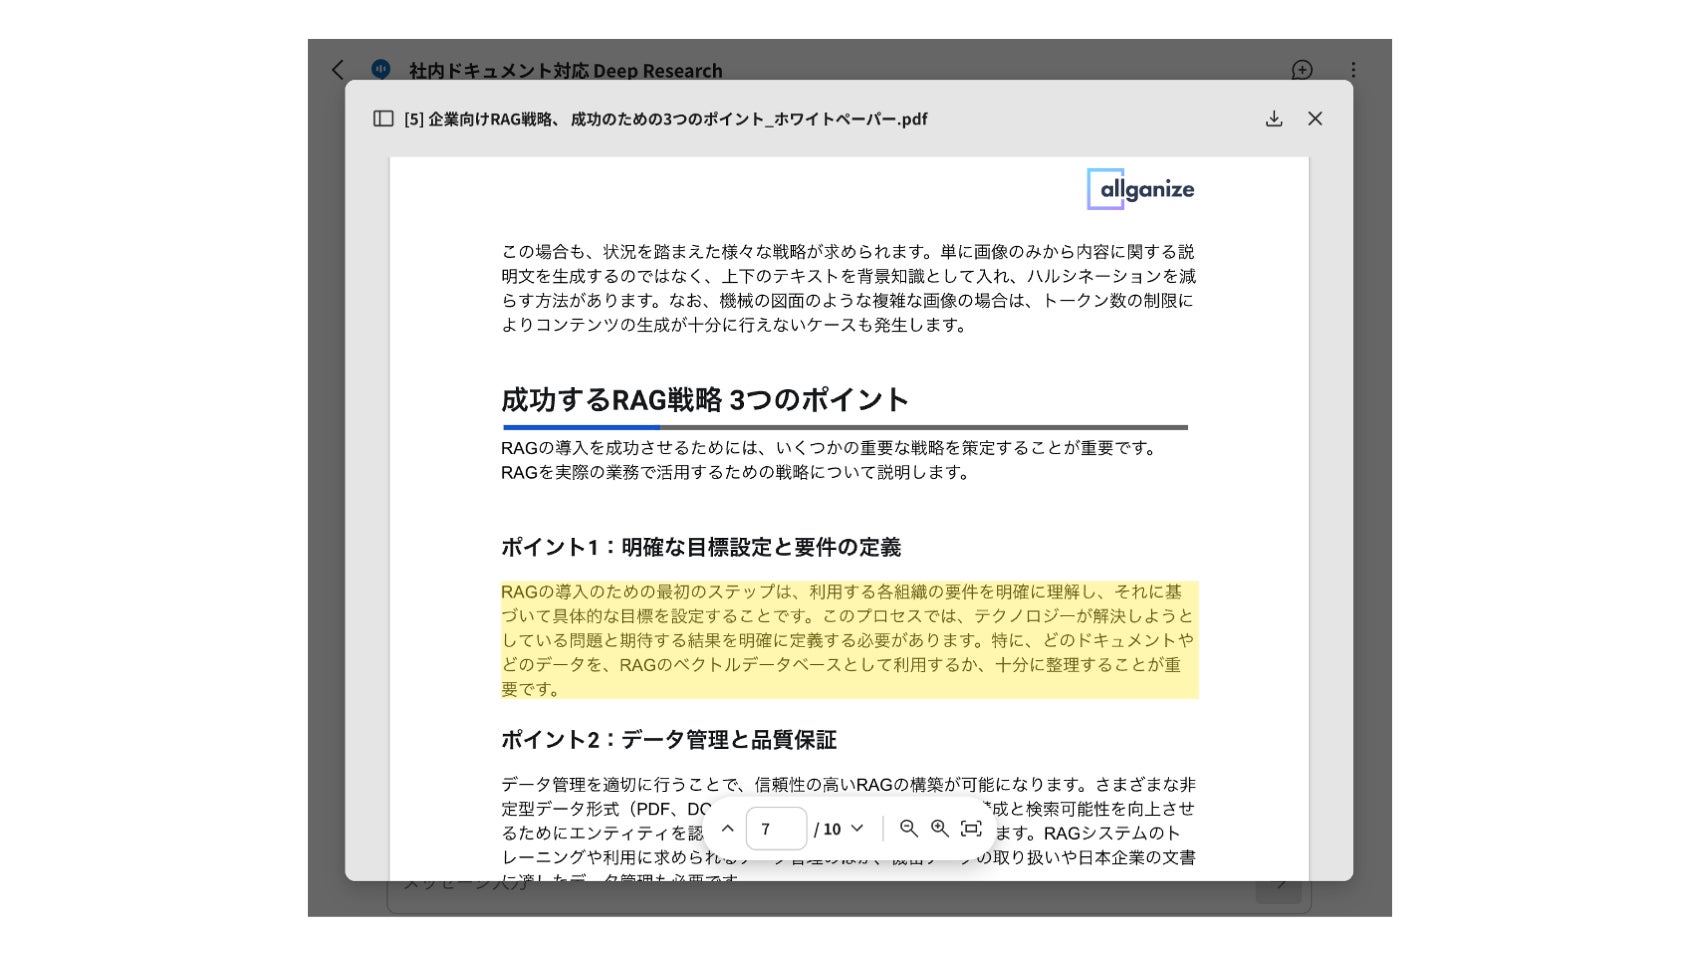1700x956 pixels.
Task: Go to the previous PDF page
Action: point(728,829)
